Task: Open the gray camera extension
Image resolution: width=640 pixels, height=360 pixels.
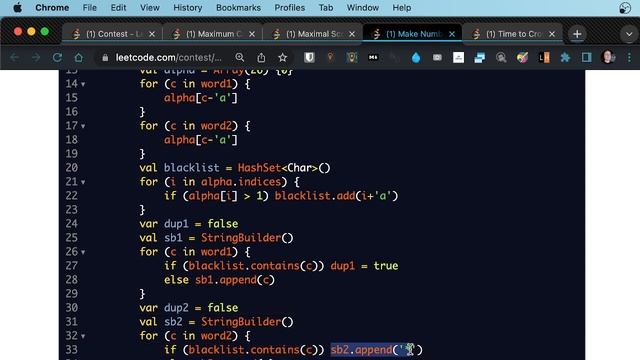Action: coord(437,58)
